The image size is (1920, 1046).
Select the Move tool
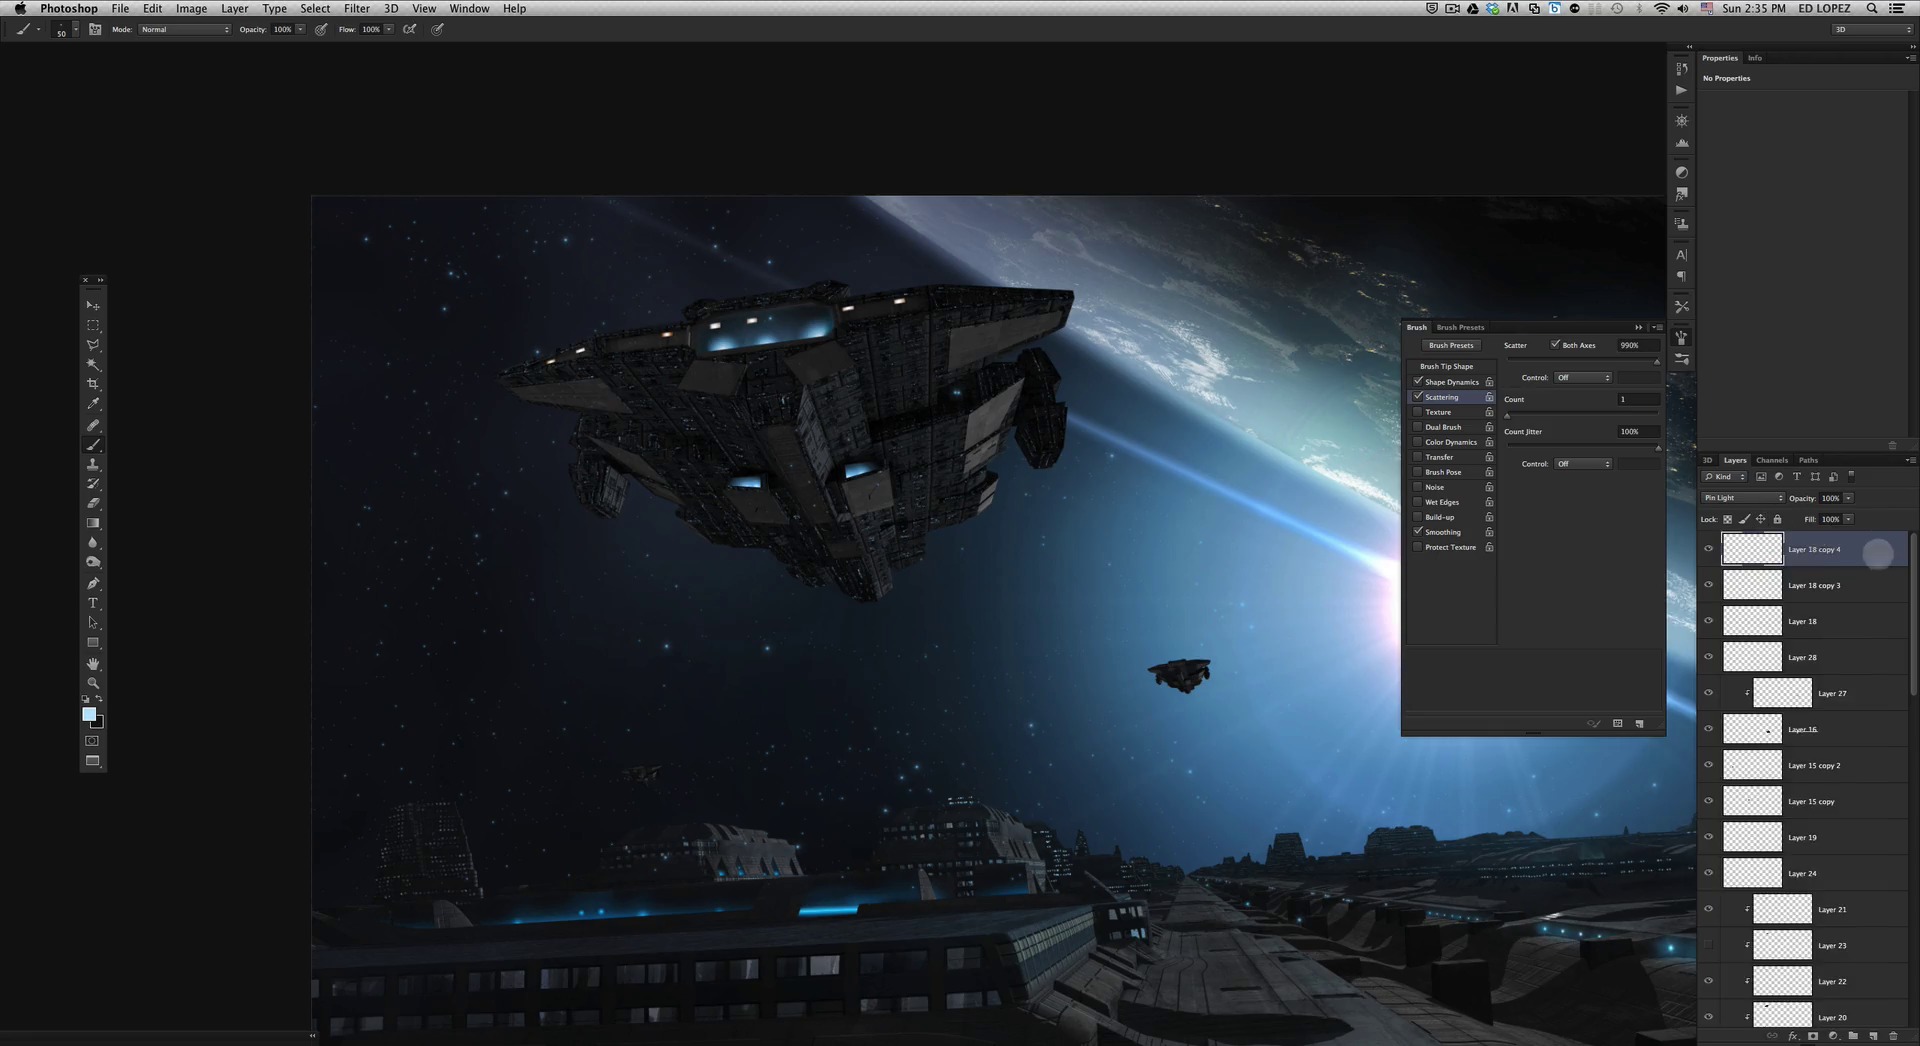(93, 305)
